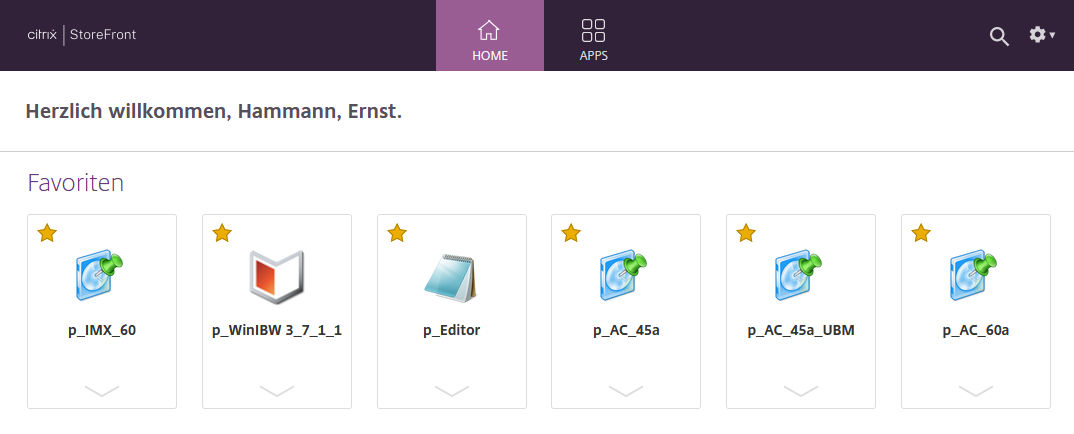Launch the p_AC_60a application icon
Screen dimensions: 1074x434
975,277
